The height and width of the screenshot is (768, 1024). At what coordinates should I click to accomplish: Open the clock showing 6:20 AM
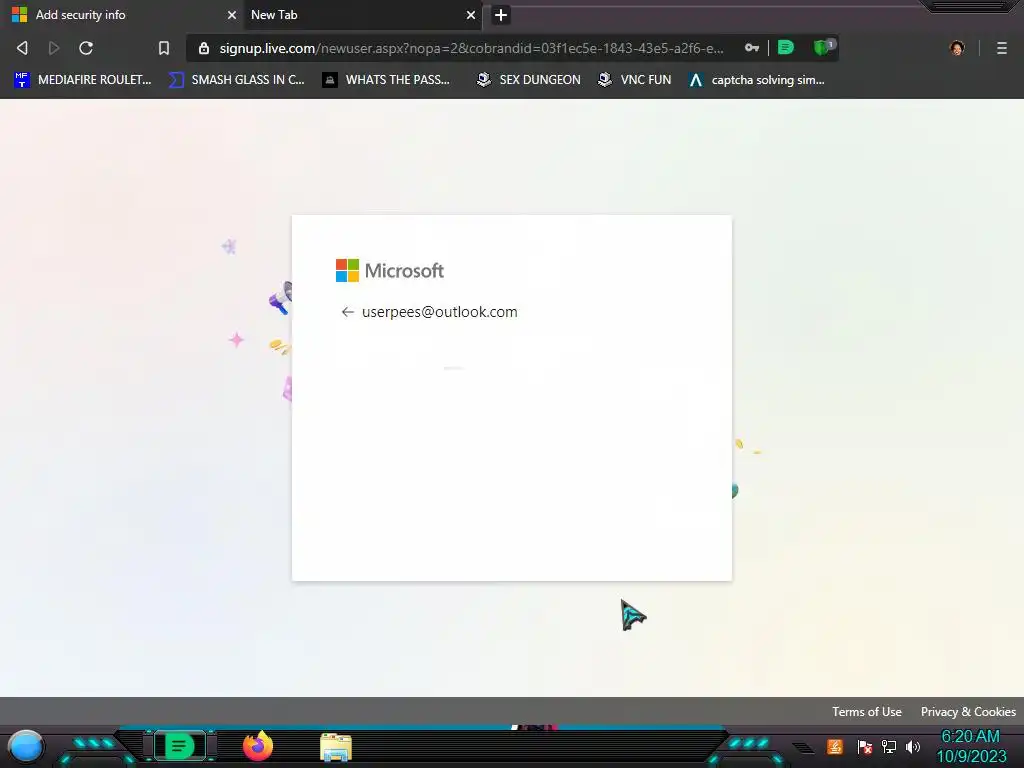(971, 746)
